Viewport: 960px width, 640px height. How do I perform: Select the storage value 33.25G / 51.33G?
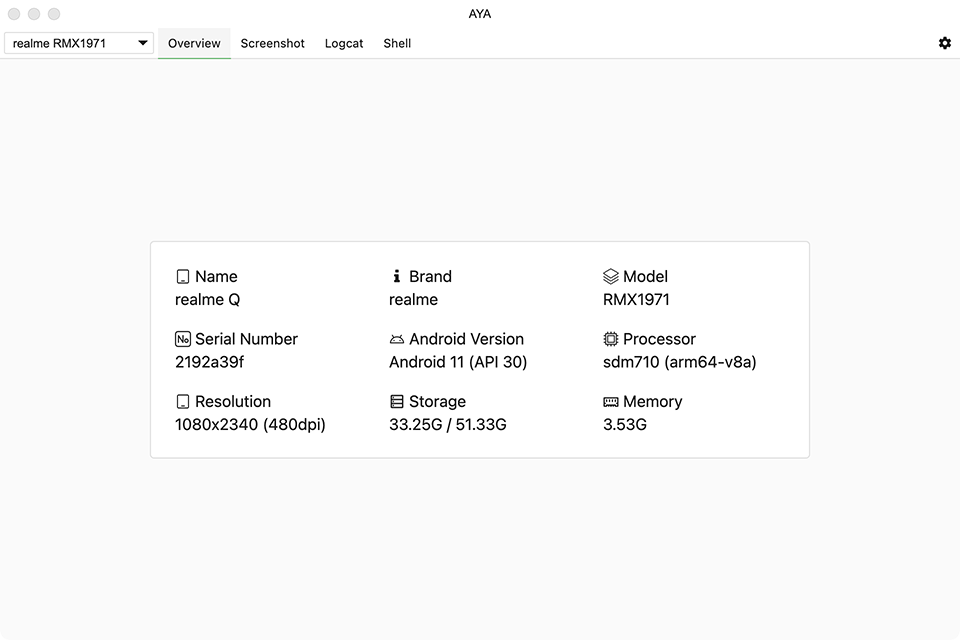point(448,425)
